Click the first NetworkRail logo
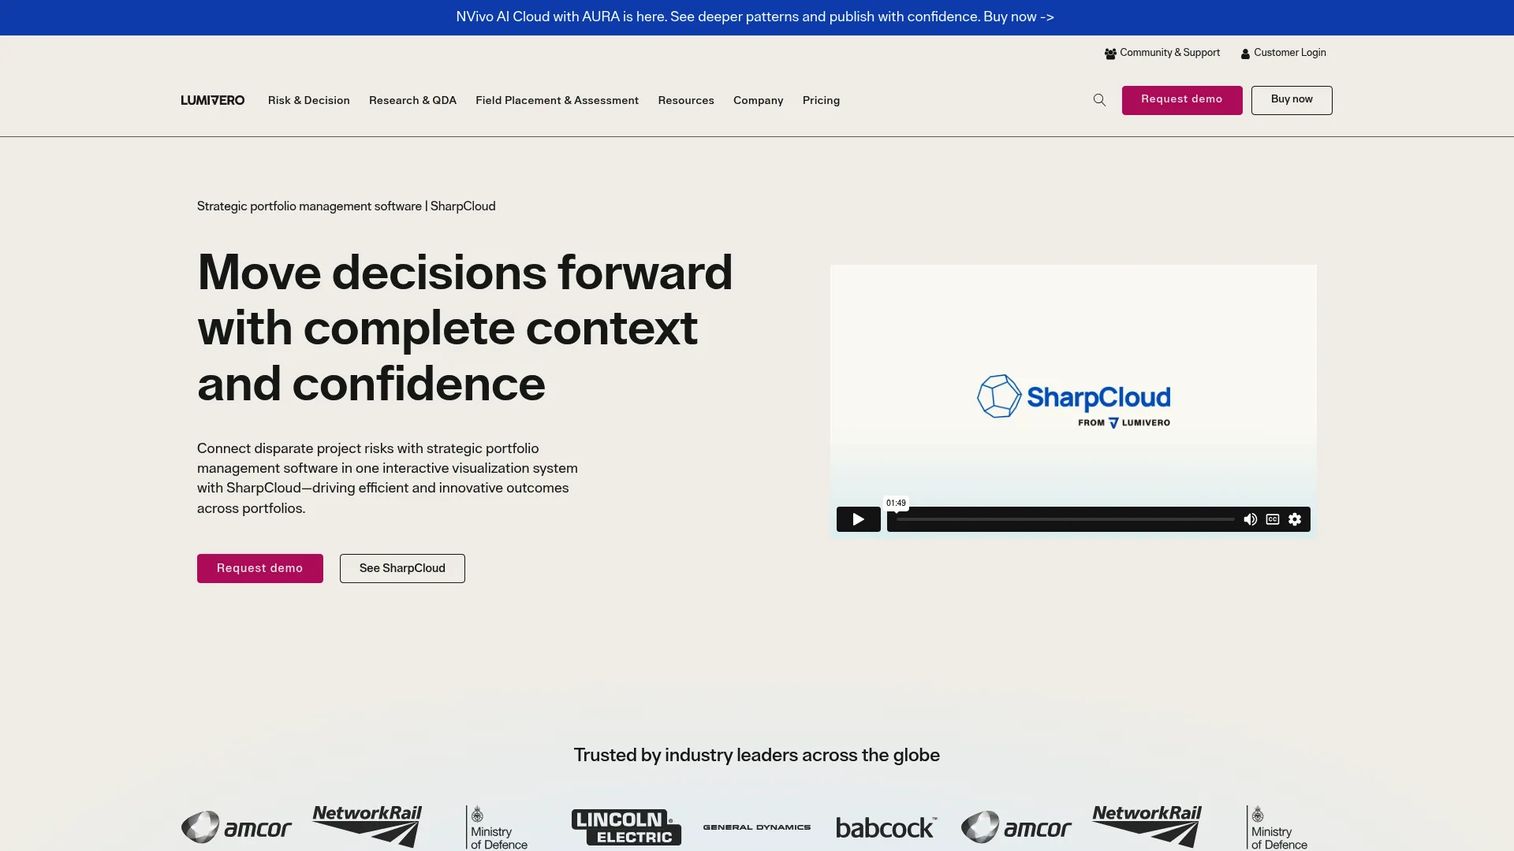 coord(367,826)
